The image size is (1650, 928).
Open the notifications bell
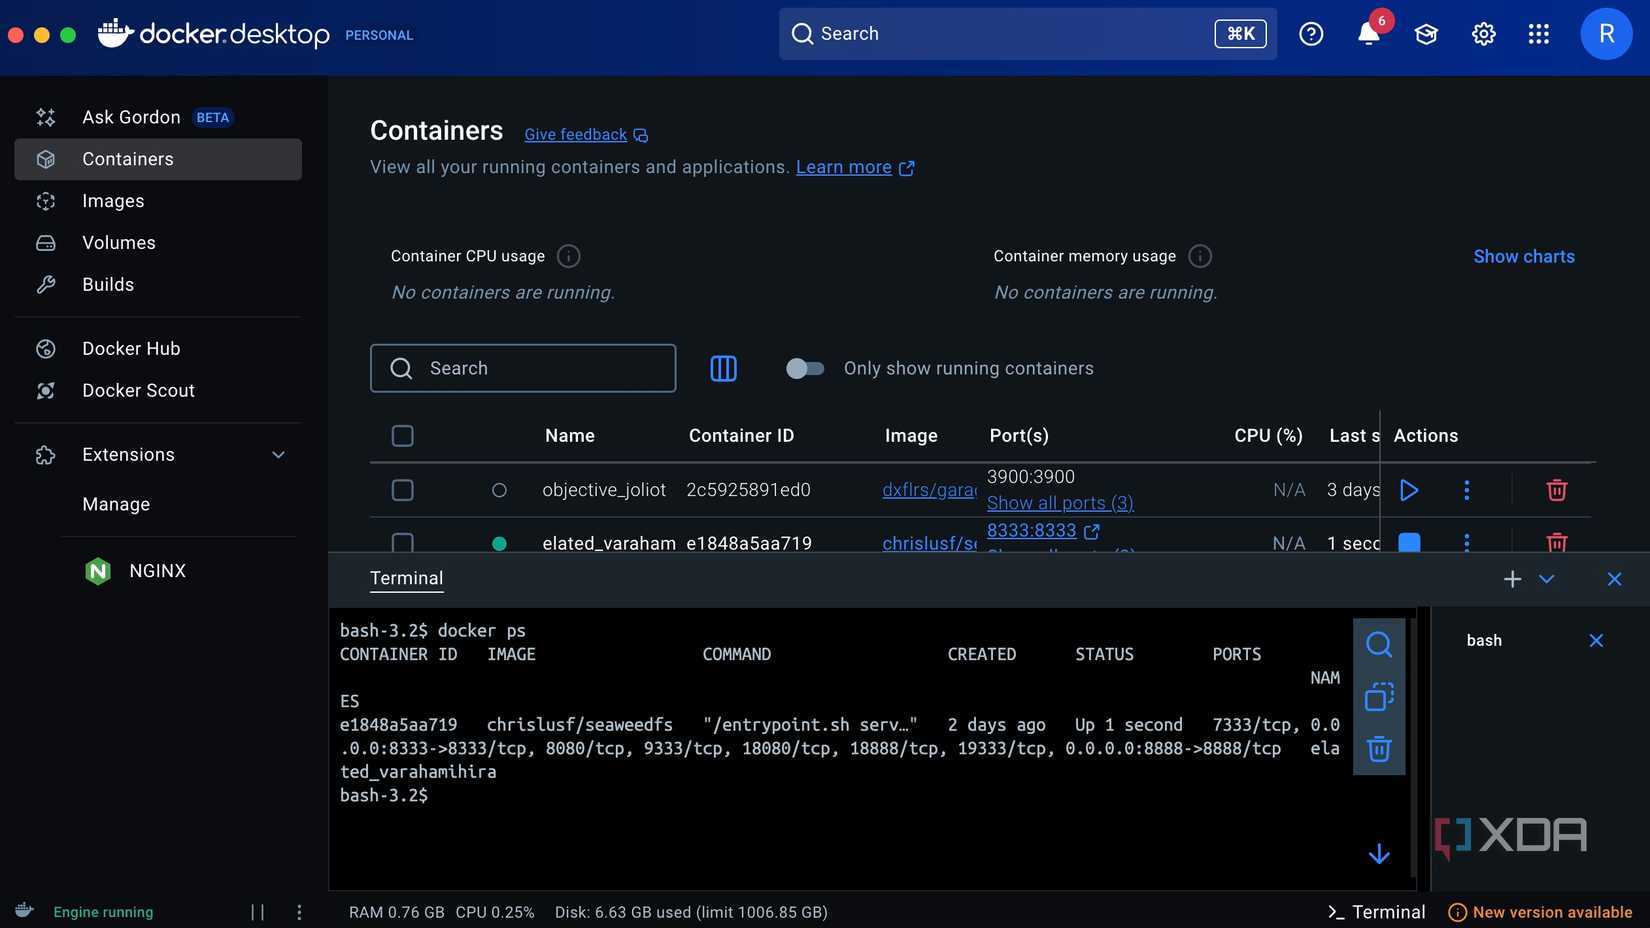pyautogui.click(x=1368, y=33)
